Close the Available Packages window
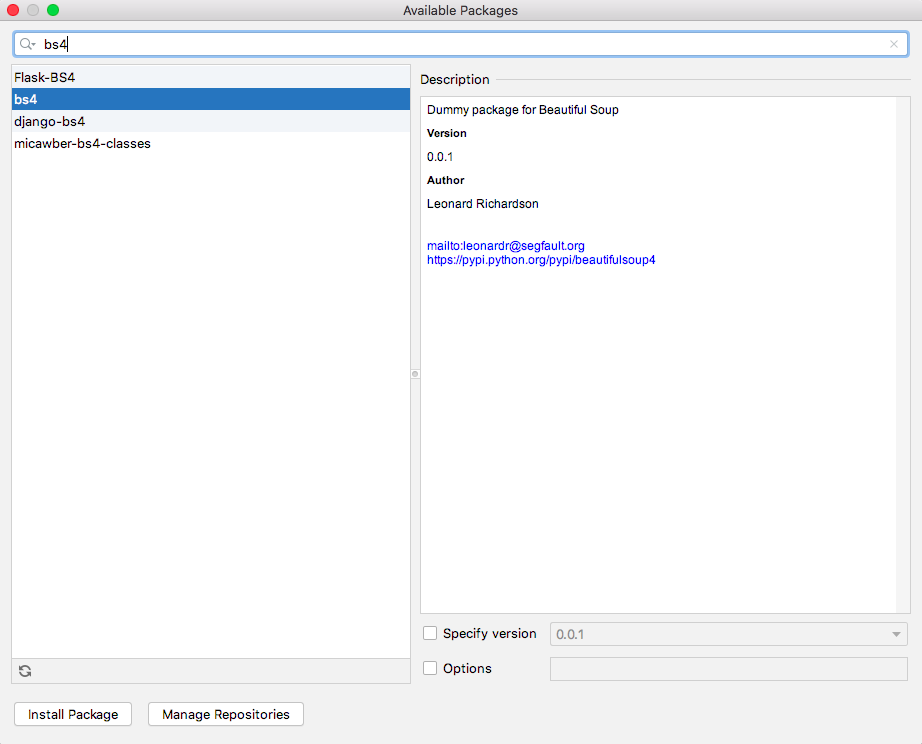 coord(13,10)
